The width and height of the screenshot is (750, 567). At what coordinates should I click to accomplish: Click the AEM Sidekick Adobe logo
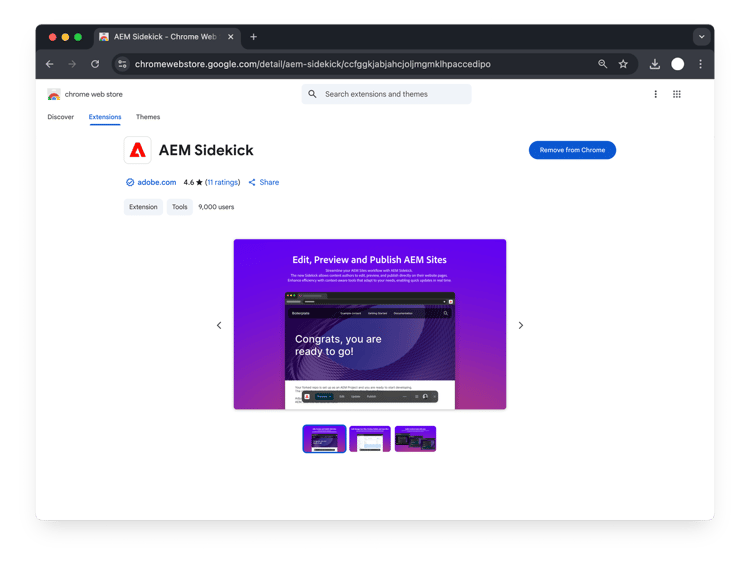point(138,150)
